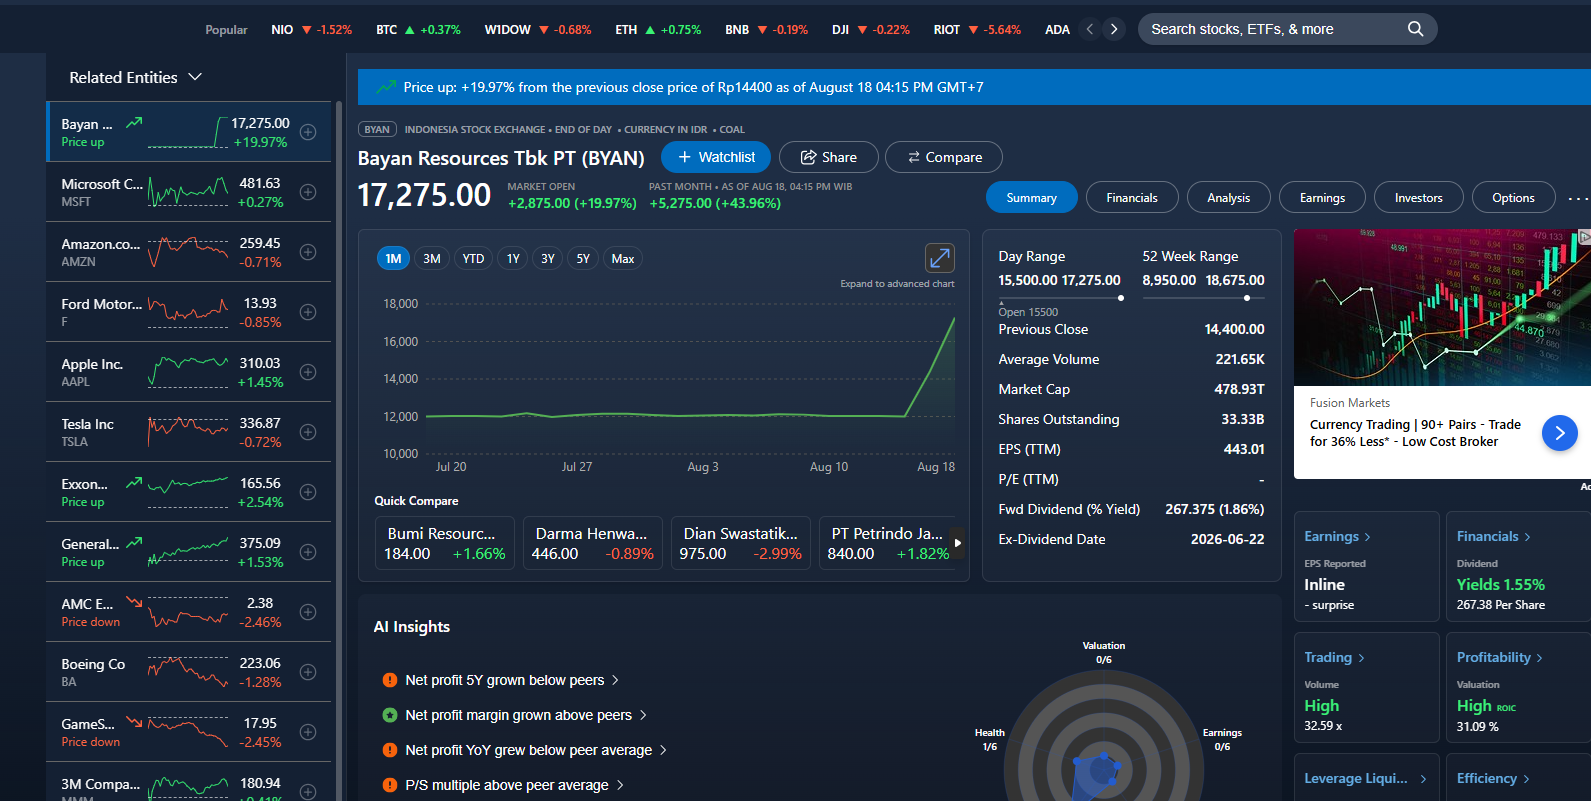The image size is (1591, 801).
Task: Open the BTC ticker in Popular bar
Action: pos(418,30)
